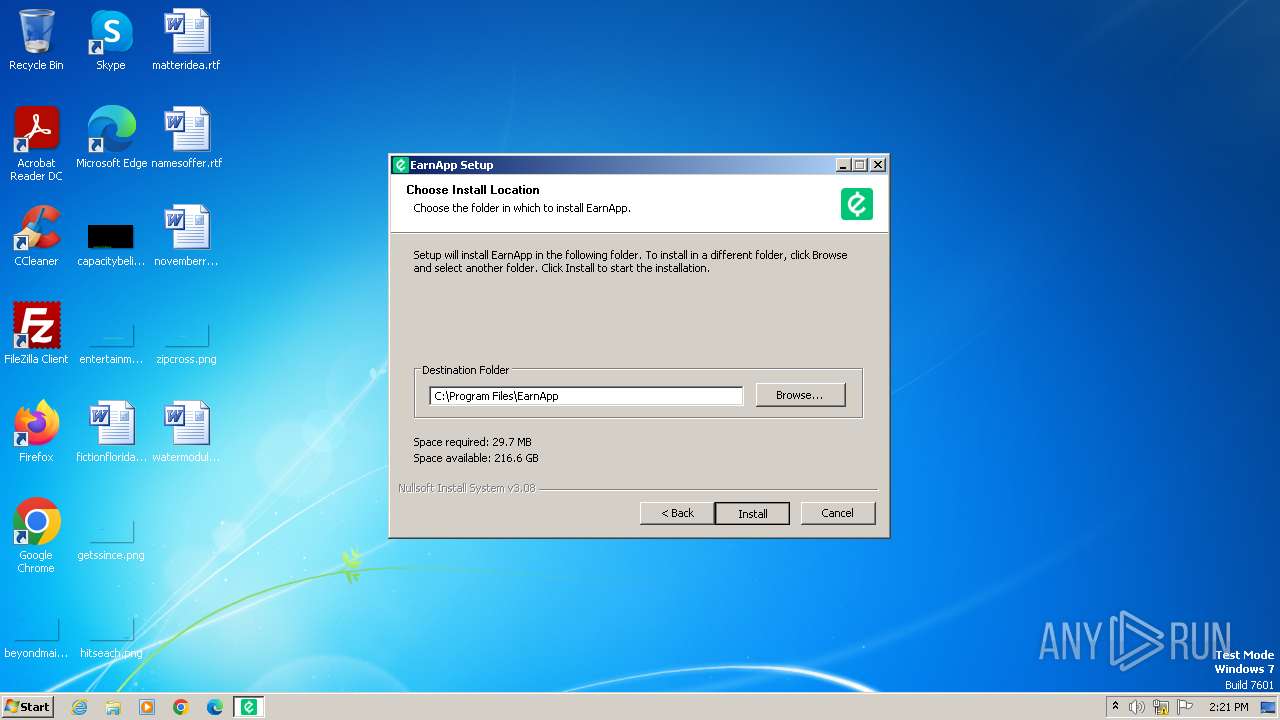Open the Action Center flag icon

[1185, 707]
